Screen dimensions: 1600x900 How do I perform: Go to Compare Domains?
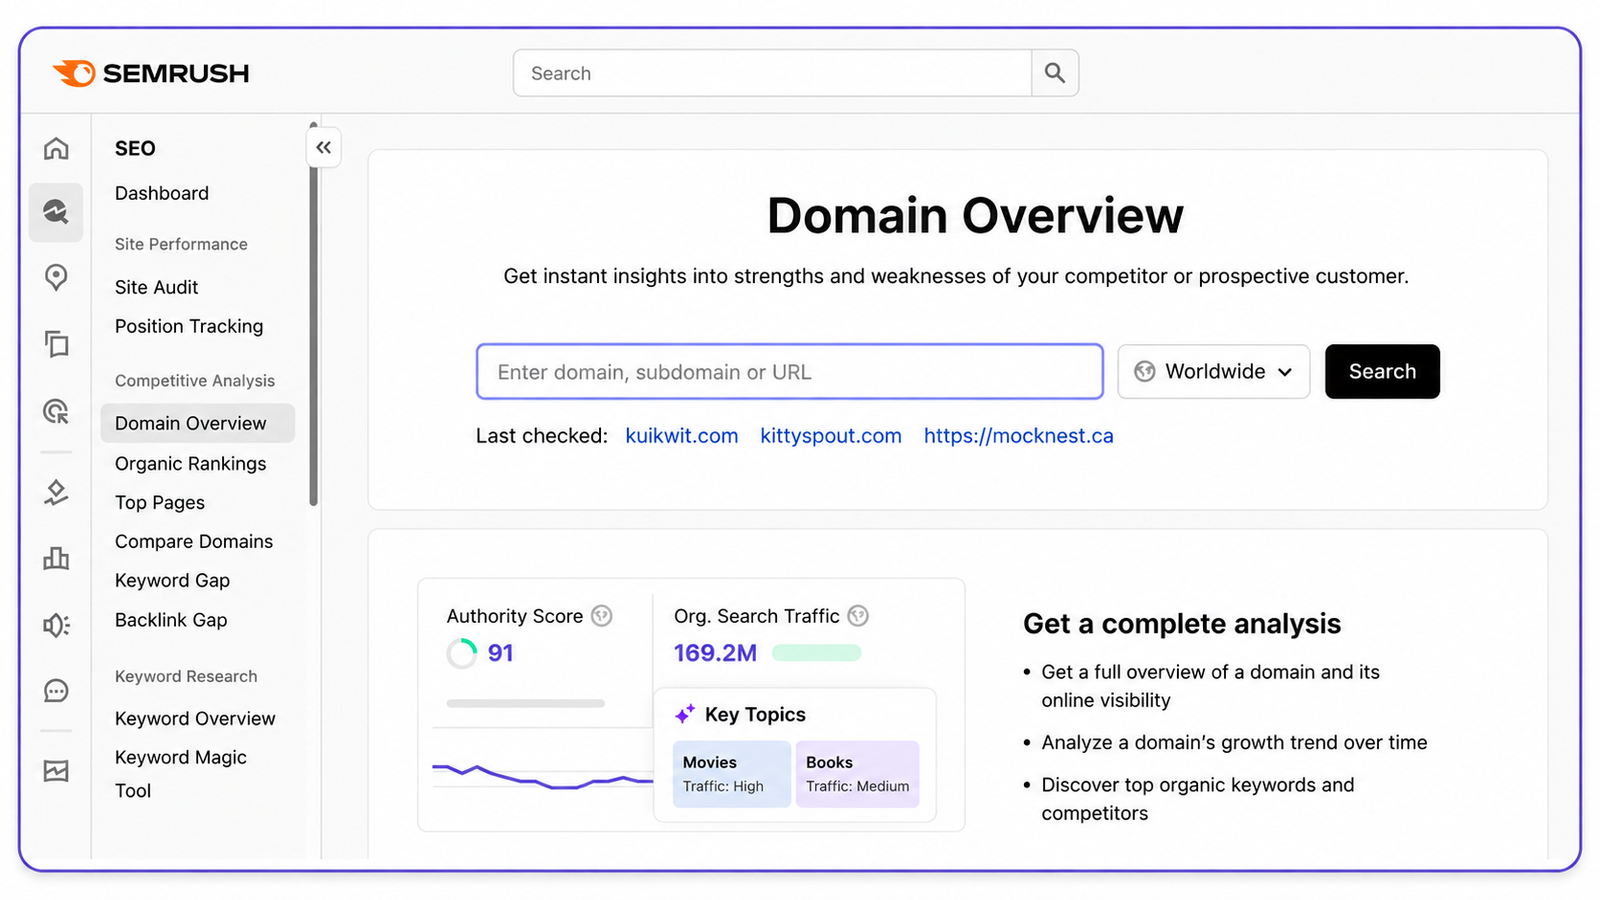point(194,541)
